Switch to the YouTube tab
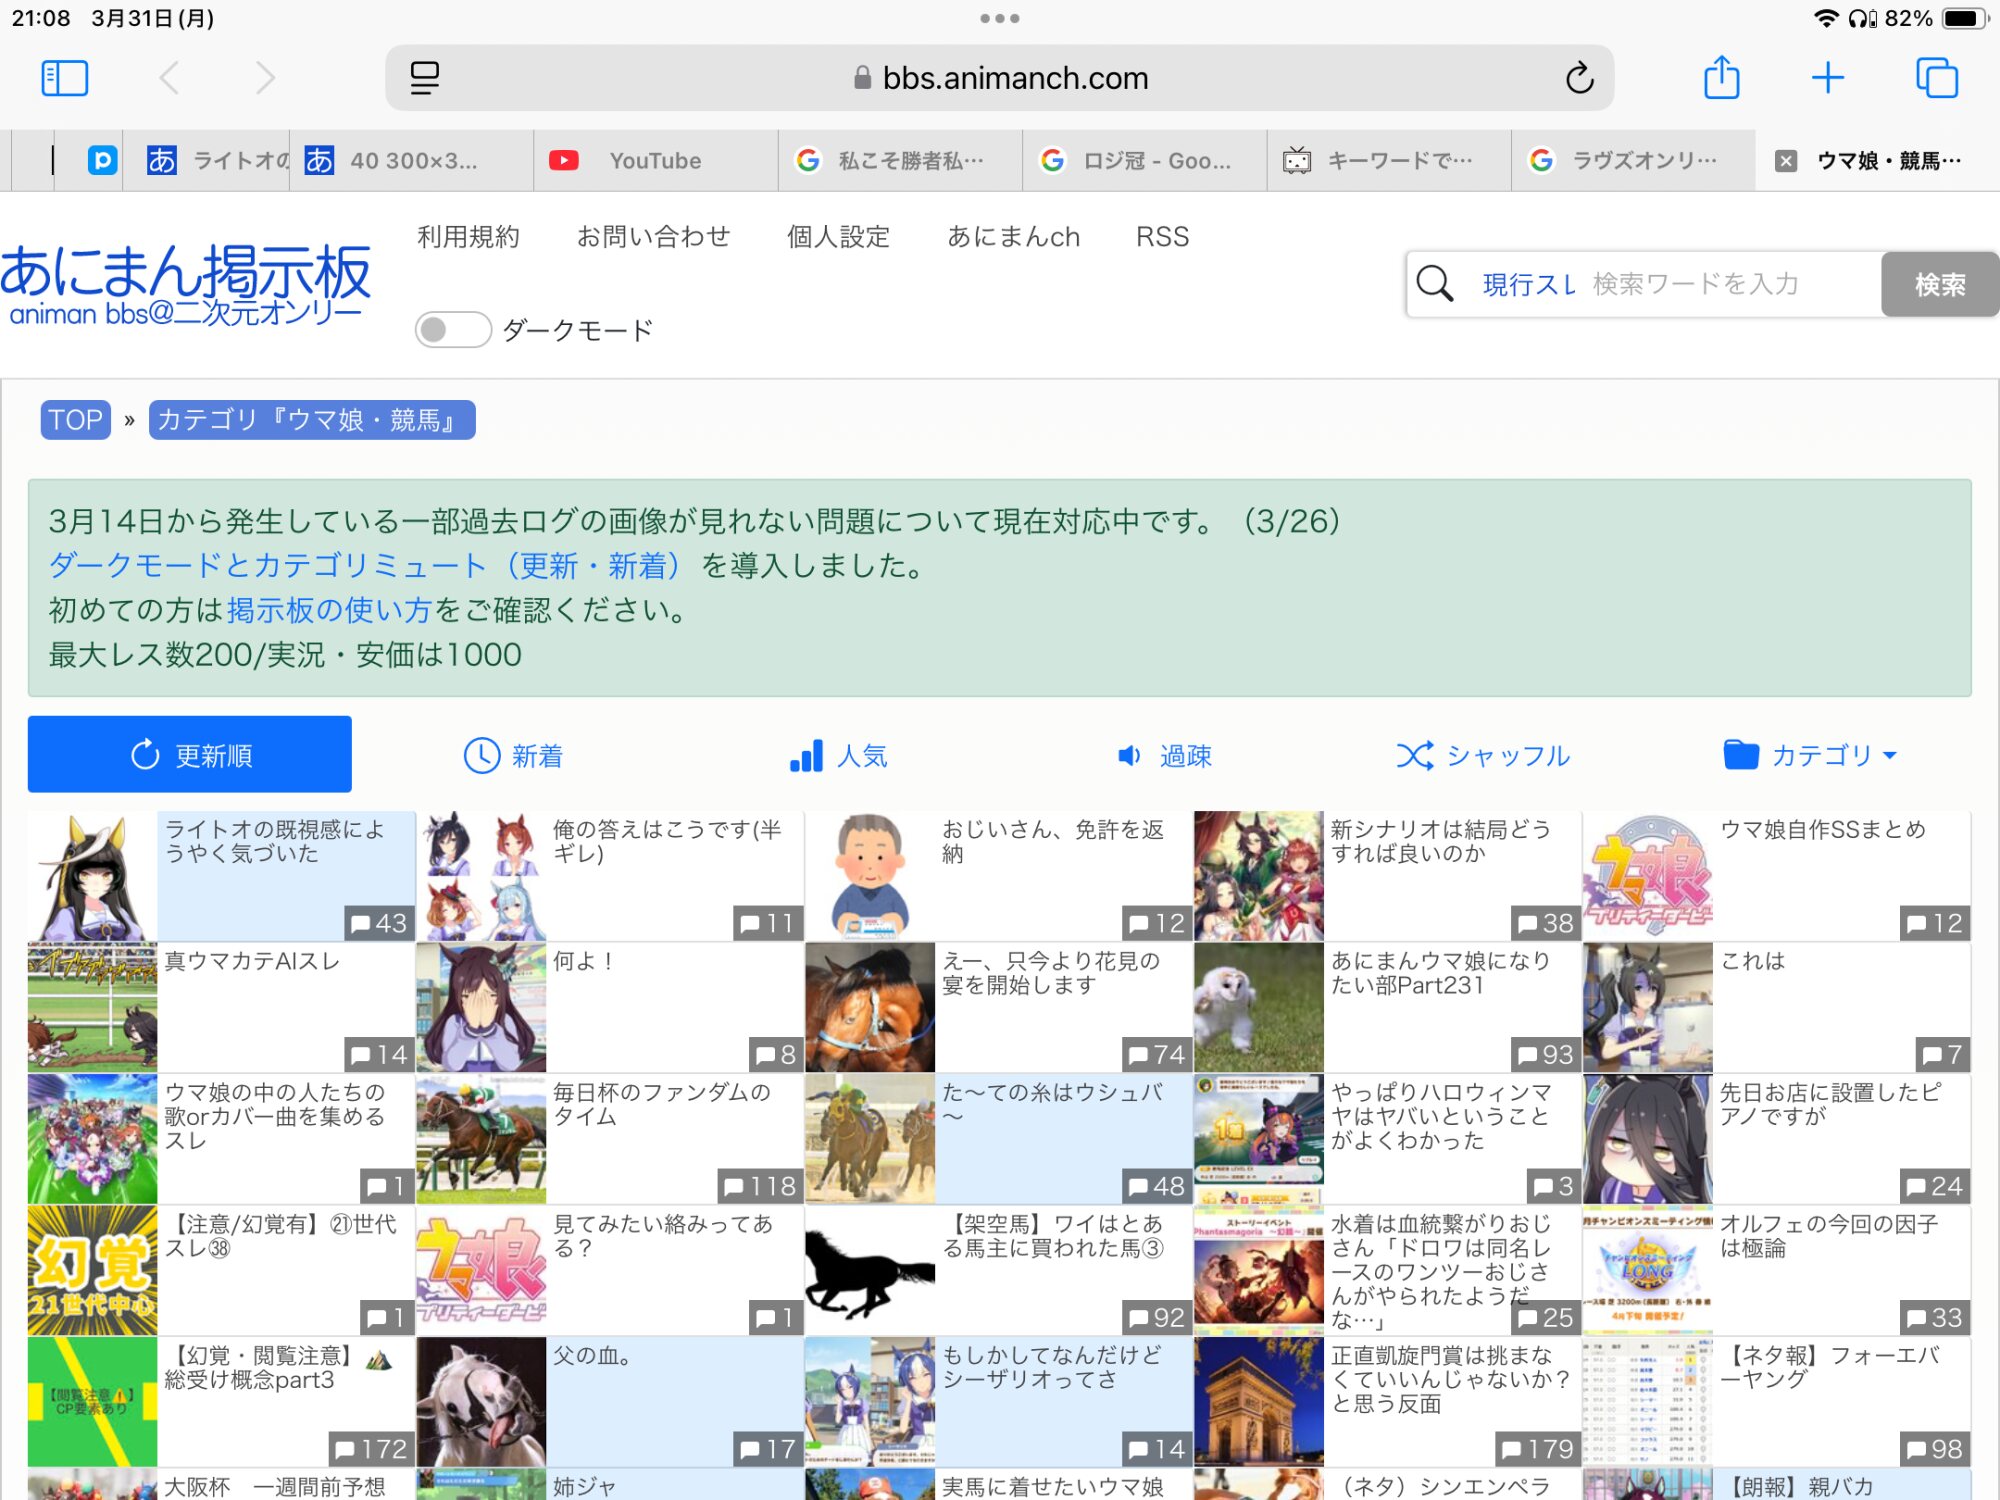The width and height of the screenshot is (2000, 1500). click(x=656, y=161)
